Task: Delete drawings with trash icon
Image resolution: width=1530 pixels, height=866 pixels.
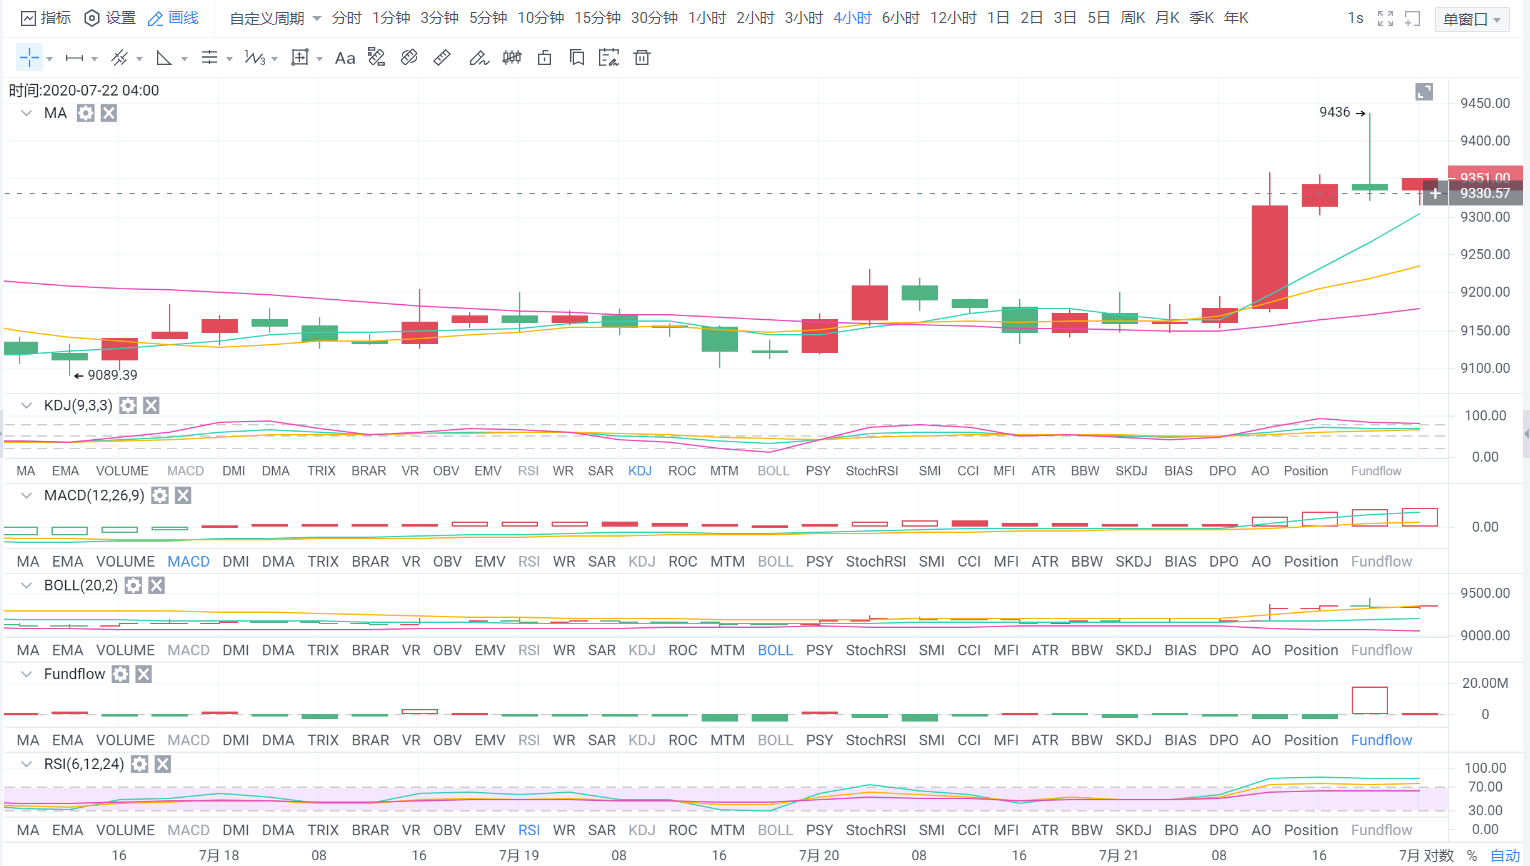Action: (642, 58)
